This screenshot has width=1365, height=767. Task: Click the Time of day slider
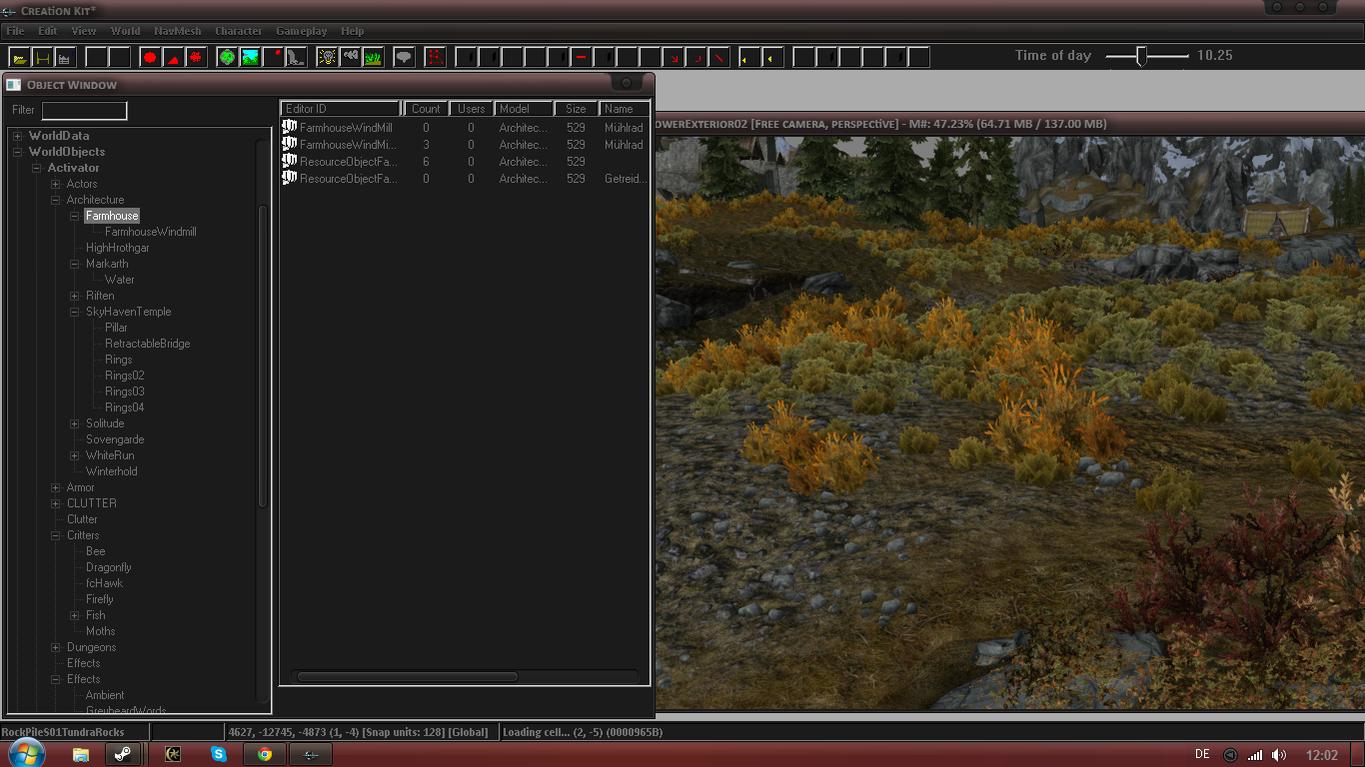click(x=1141, y=56)
